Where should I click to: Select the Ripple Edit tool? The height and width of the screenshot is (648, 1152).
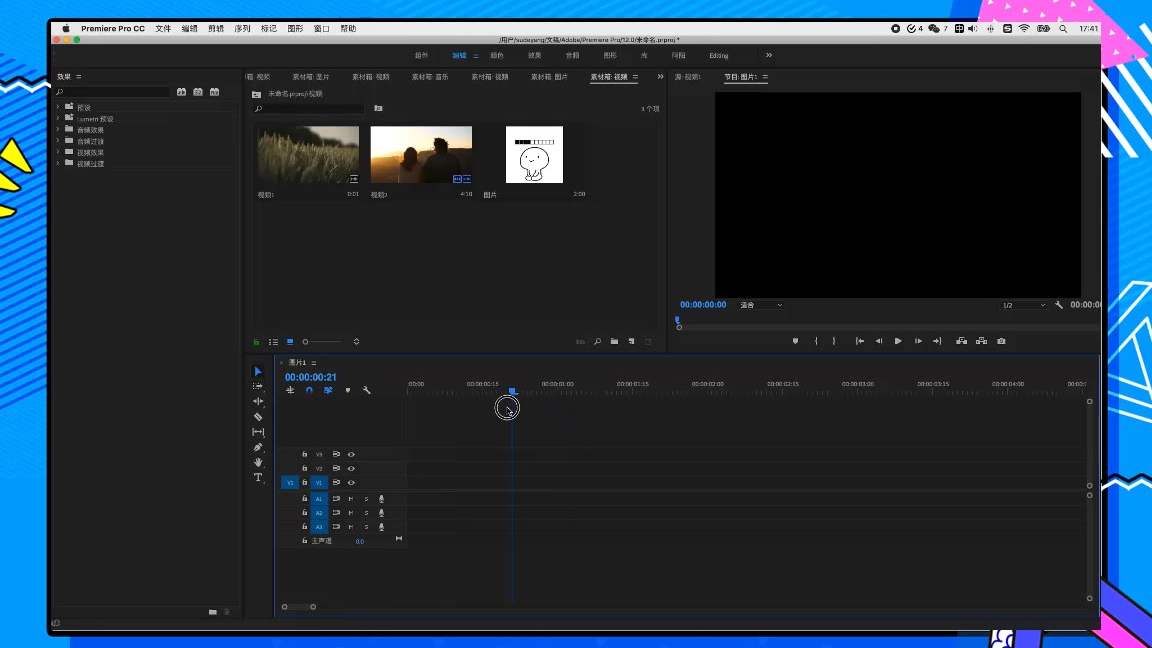point(258,401)
